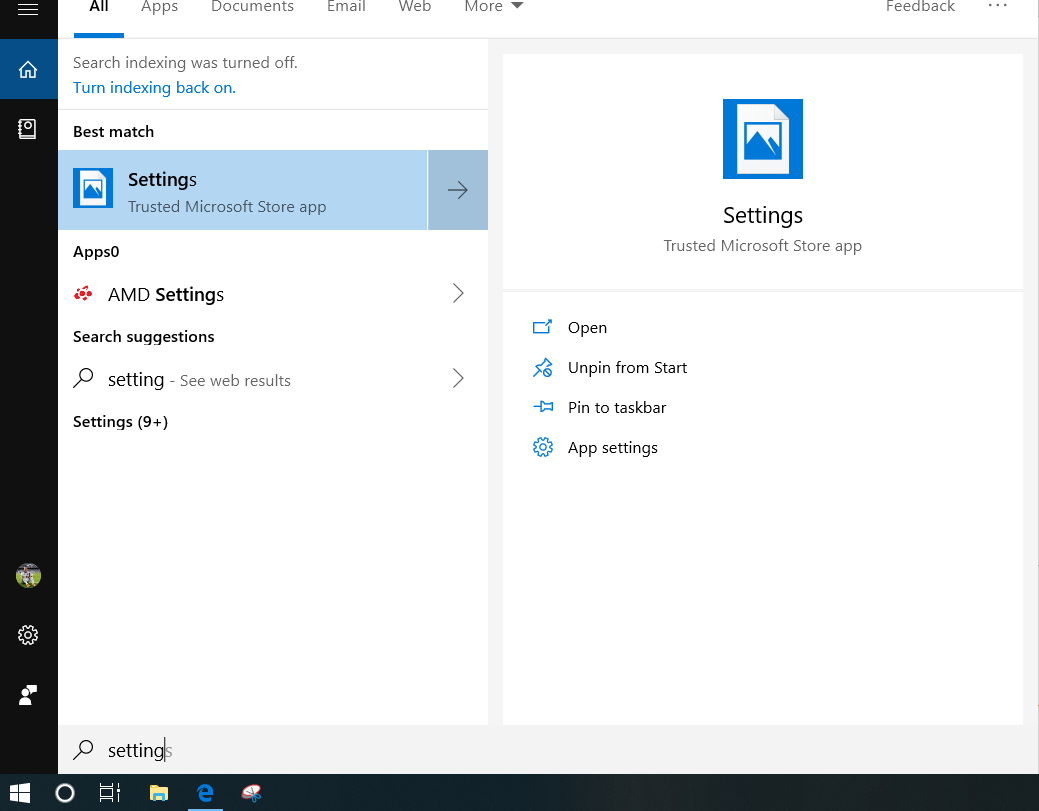Open the Snipping Tool taskbar icon
The image size is (1039, 811).
tap(252, 792)
